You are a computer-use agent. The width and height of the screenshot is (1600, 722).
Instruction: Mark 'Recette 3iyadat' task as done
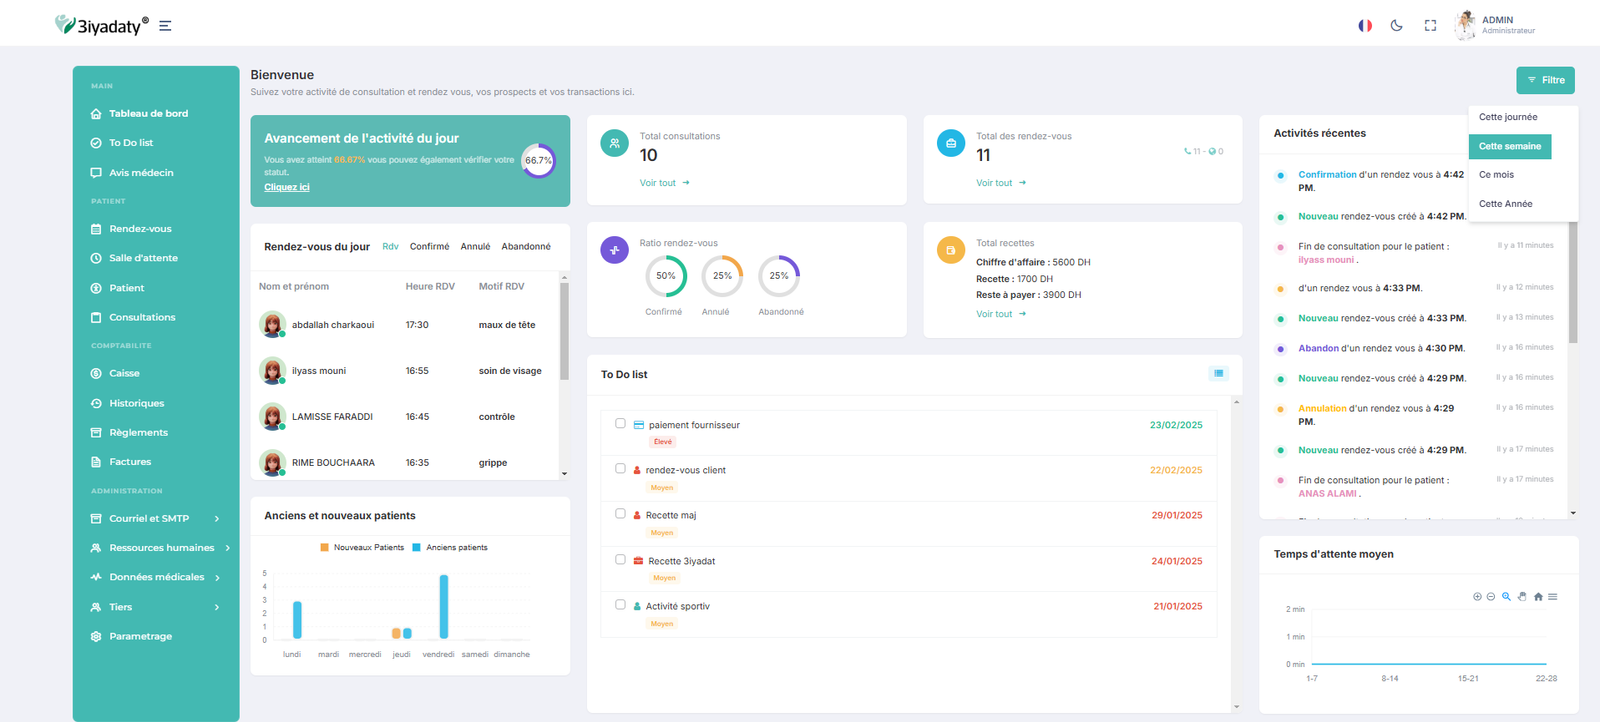tap(620, 560)
